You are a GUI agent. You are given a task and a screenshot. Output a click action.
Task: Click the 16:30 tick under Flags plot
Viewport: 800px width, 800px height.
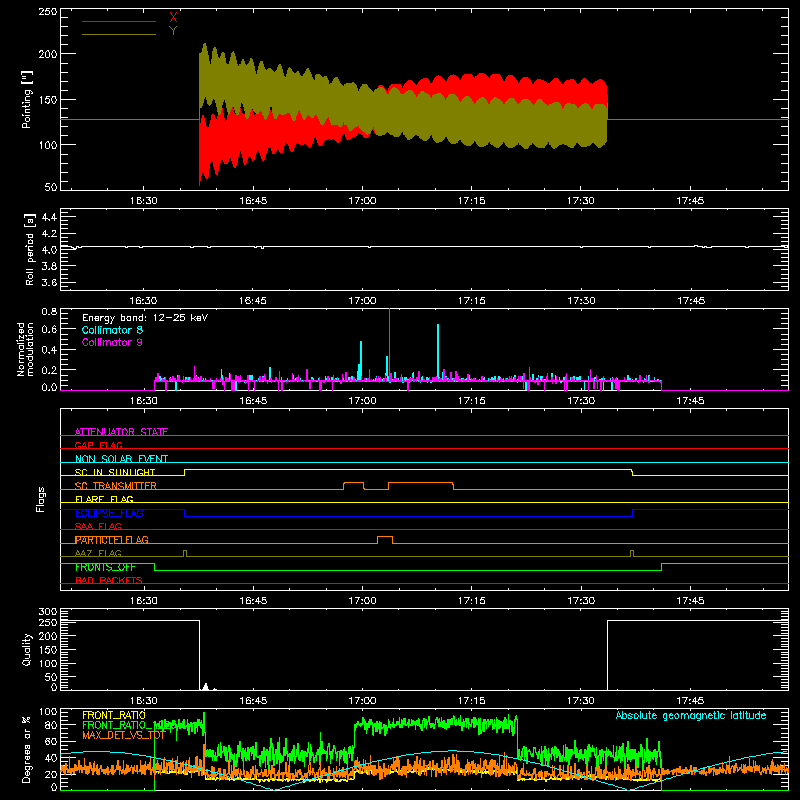pos(143,601)
